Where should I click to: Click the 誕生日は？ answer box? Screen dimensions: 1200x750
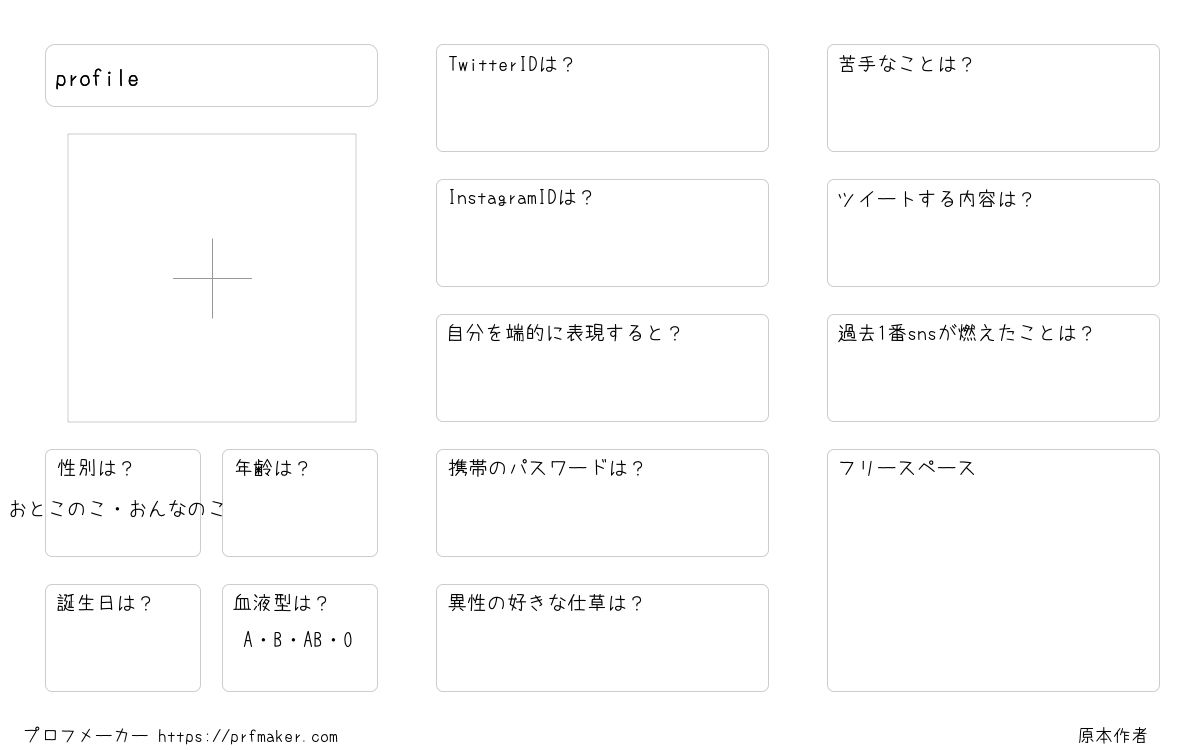(123, 638)
